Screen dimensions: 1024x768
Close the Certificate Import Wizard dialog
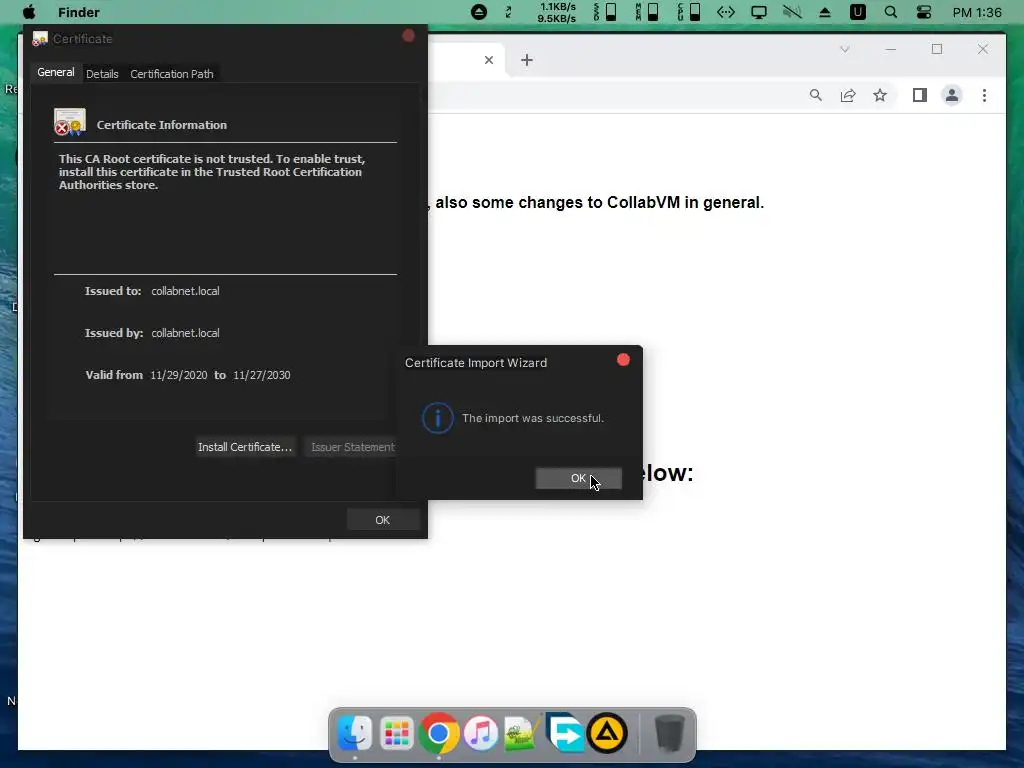[x=623, y=360]
